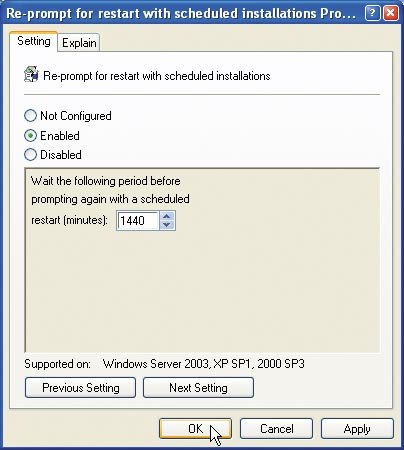
Task: Click the Re-prompt for restart heading text
Action: pos(157,76)
